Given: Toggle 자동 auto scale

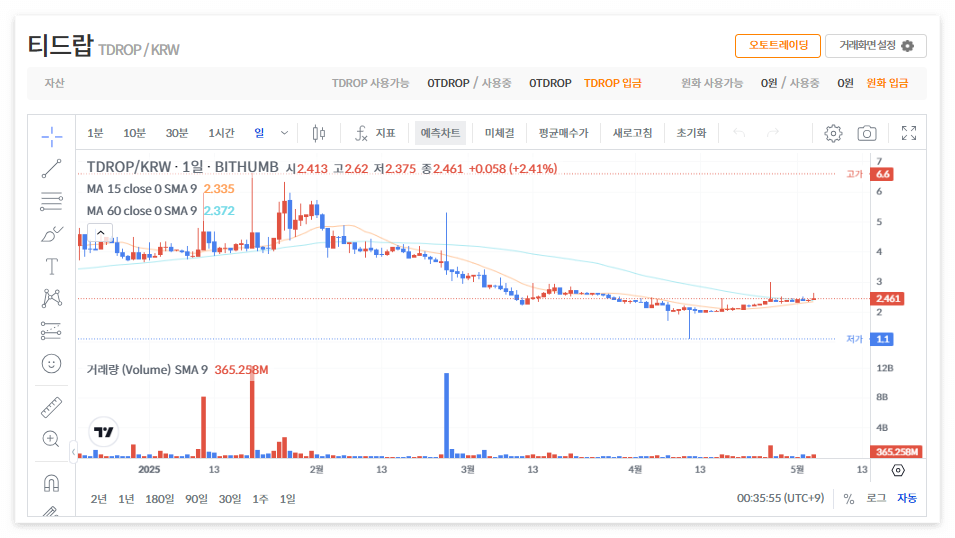Looking at the screenshot, I should coord(907,499).
